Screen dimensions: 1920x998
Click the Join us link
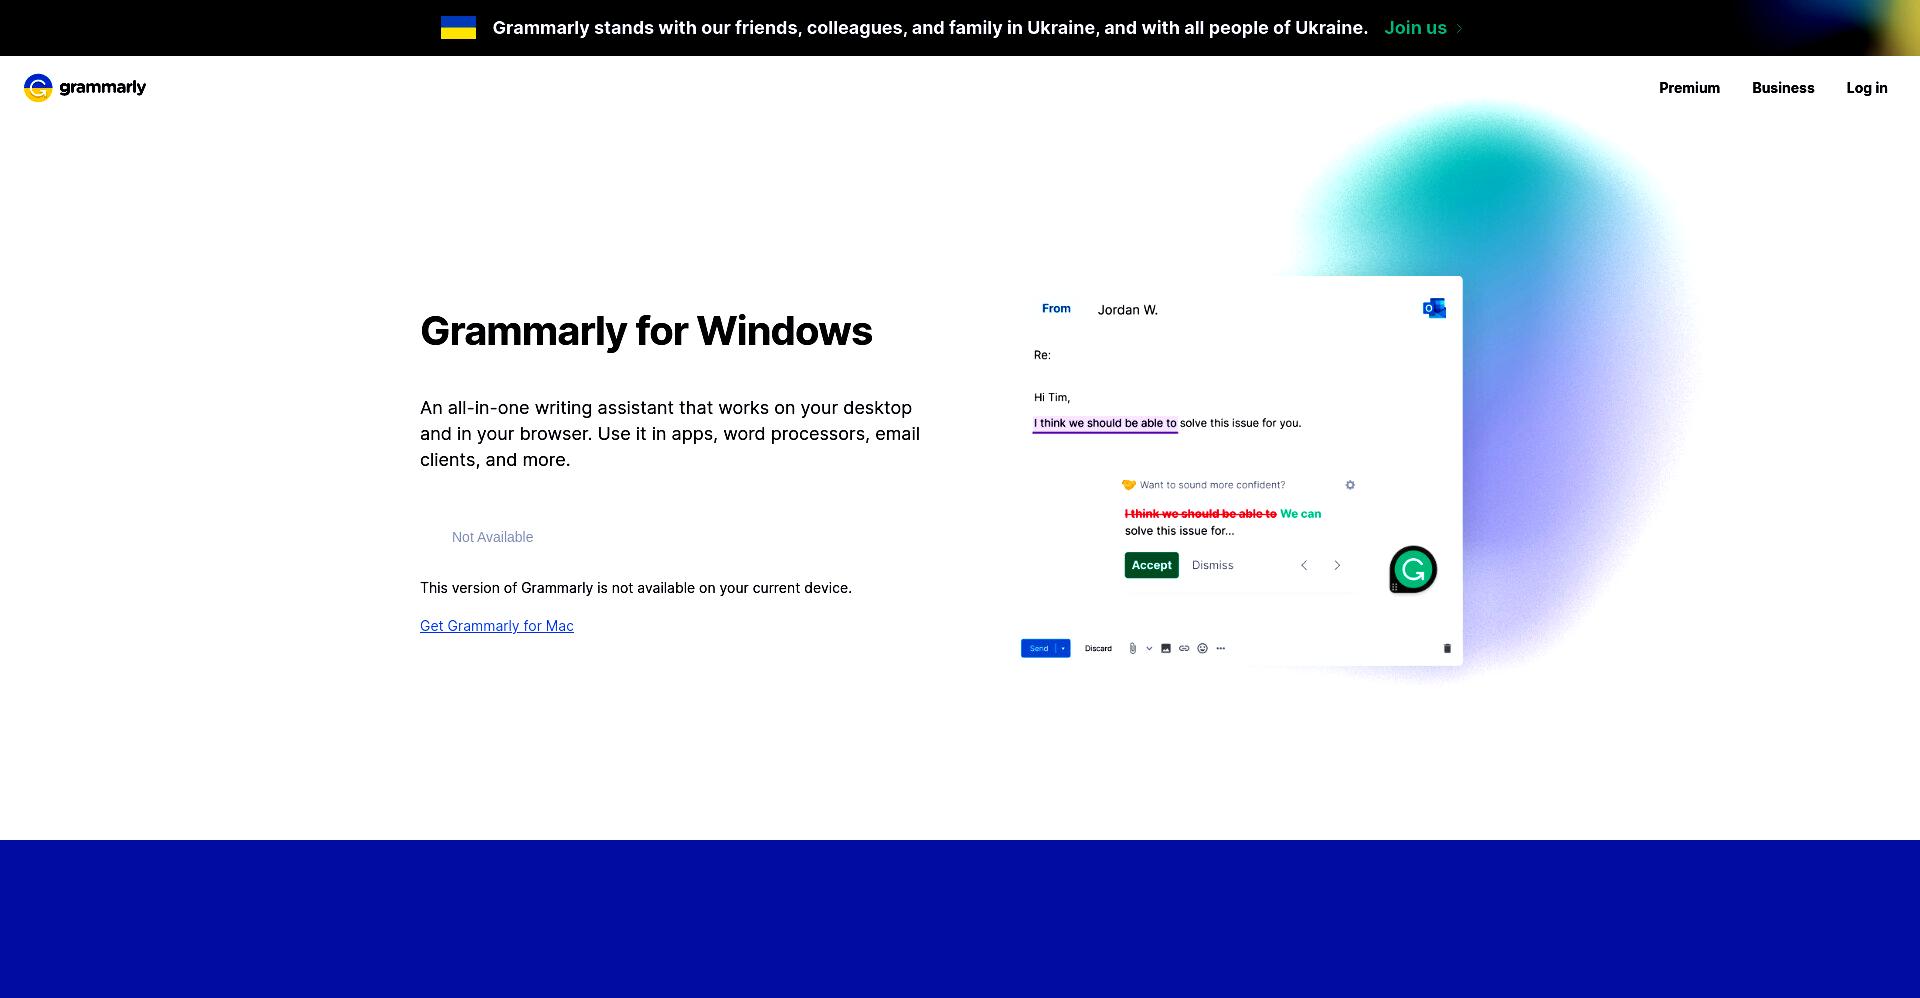[1415, 28]
